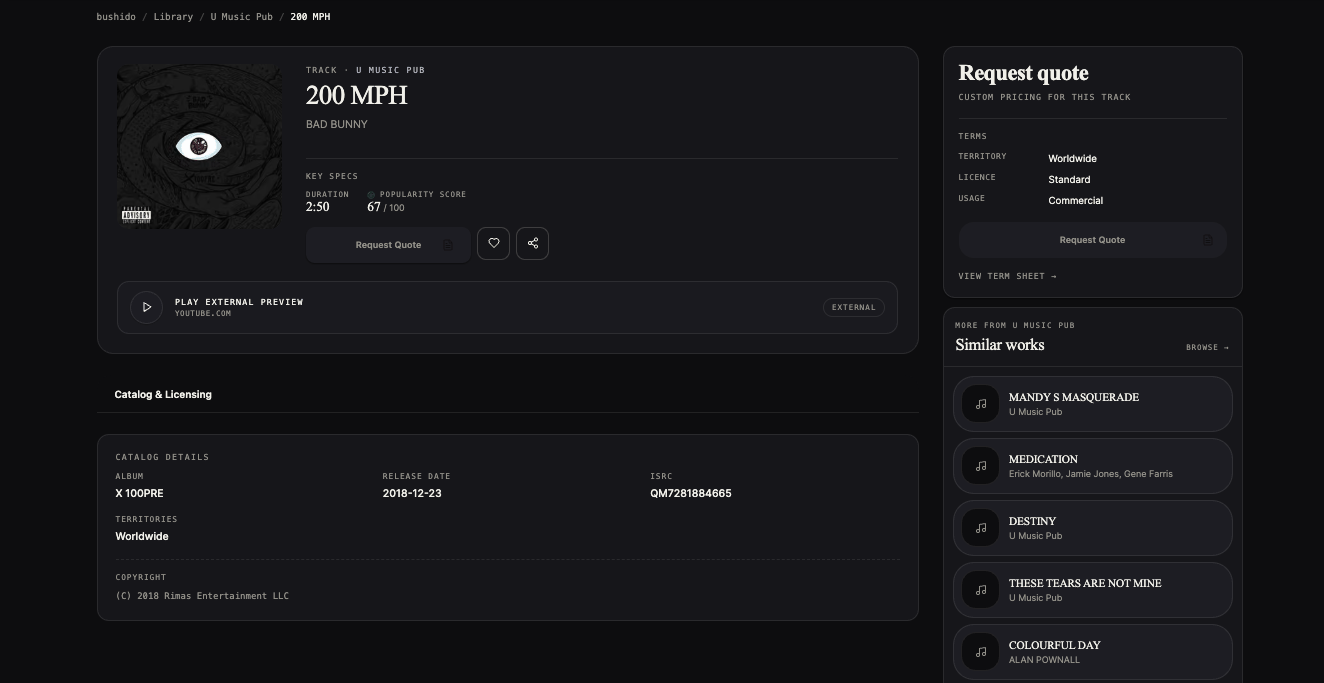Click Request Quote in the custom pricing panel
This screenshot has width=1324, height=683.
point(1092,240)
